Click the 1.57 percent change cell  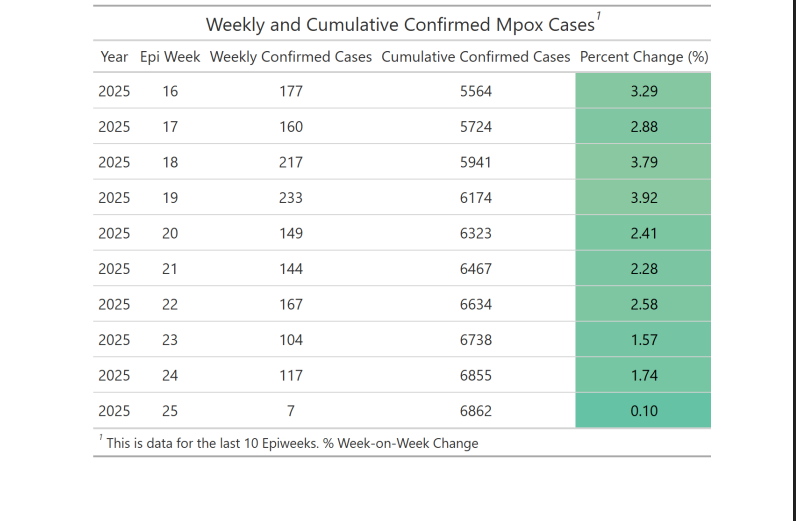644,340
